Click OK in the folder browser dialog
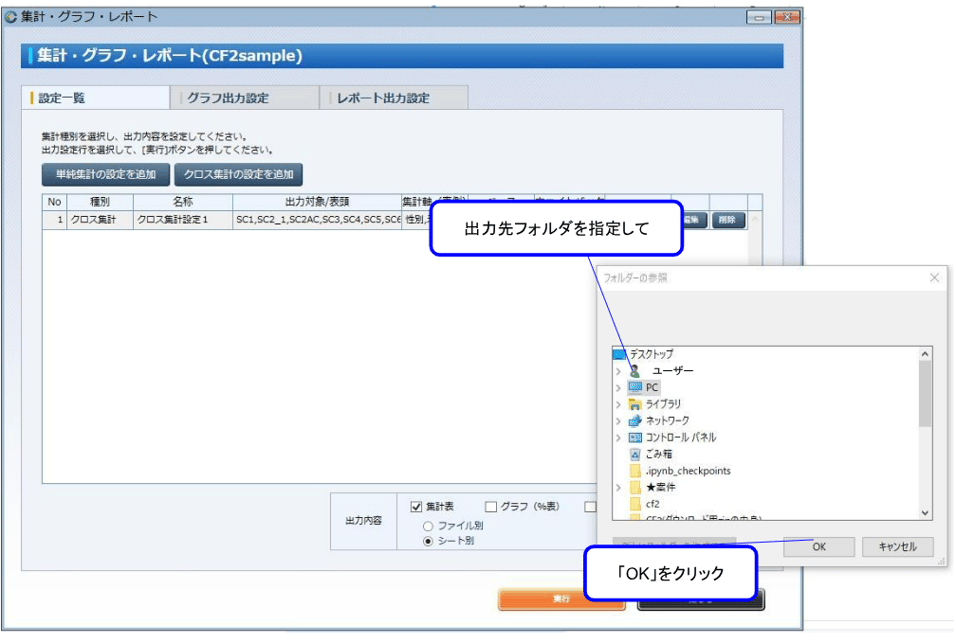Viewport: 956px width, 643px height. (x=818, y=546)
